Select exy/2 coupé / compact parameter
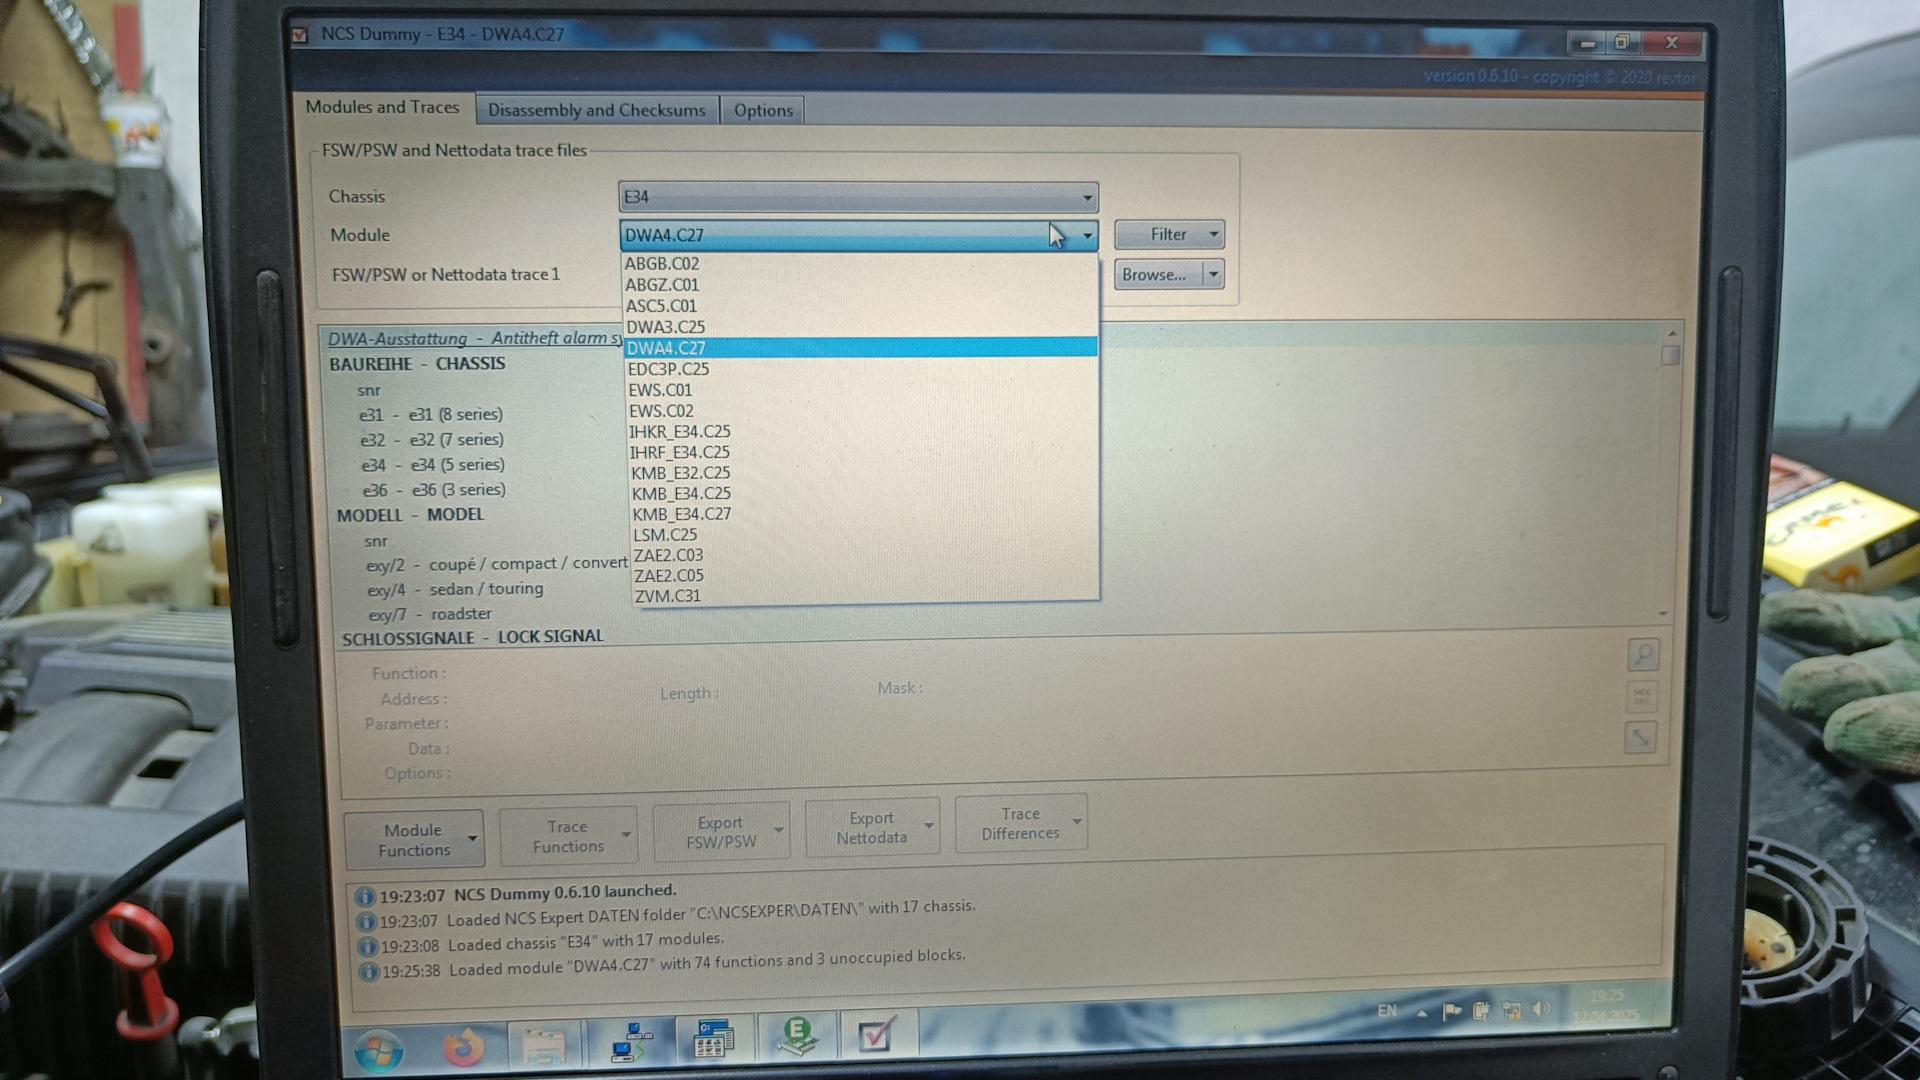1920x1080 pixels. tap(497, 564)
